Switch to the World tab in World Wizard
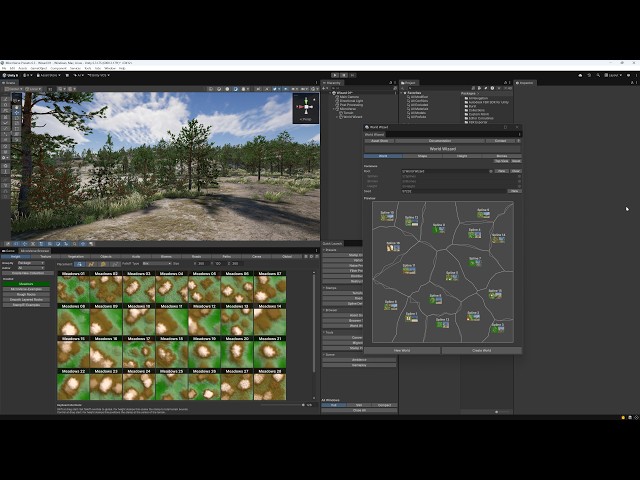The height and width of the screenshot is (480, 640). [383, 156]
